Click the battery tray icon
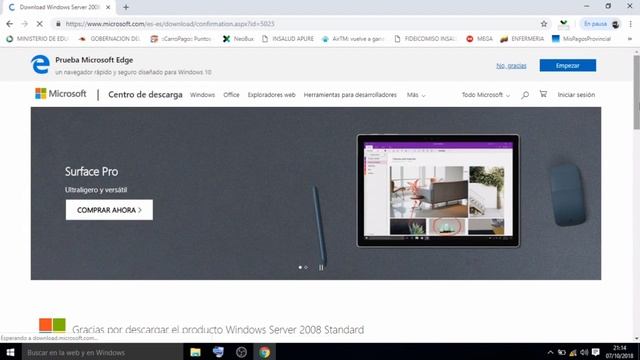This screenshot has width=640, height=360. point(562,352)
